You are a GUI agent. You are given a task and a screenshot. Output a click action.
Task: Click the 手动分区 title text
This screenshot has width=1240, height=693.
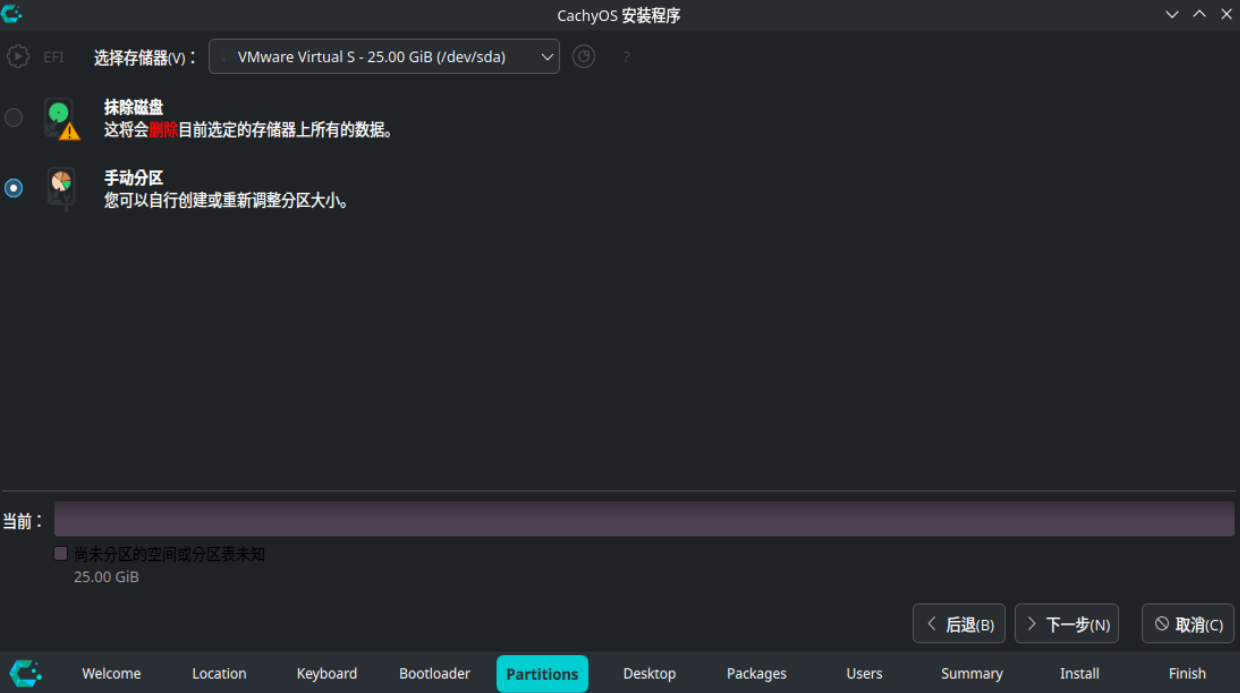pyautogui.click(x=134, y=178)
